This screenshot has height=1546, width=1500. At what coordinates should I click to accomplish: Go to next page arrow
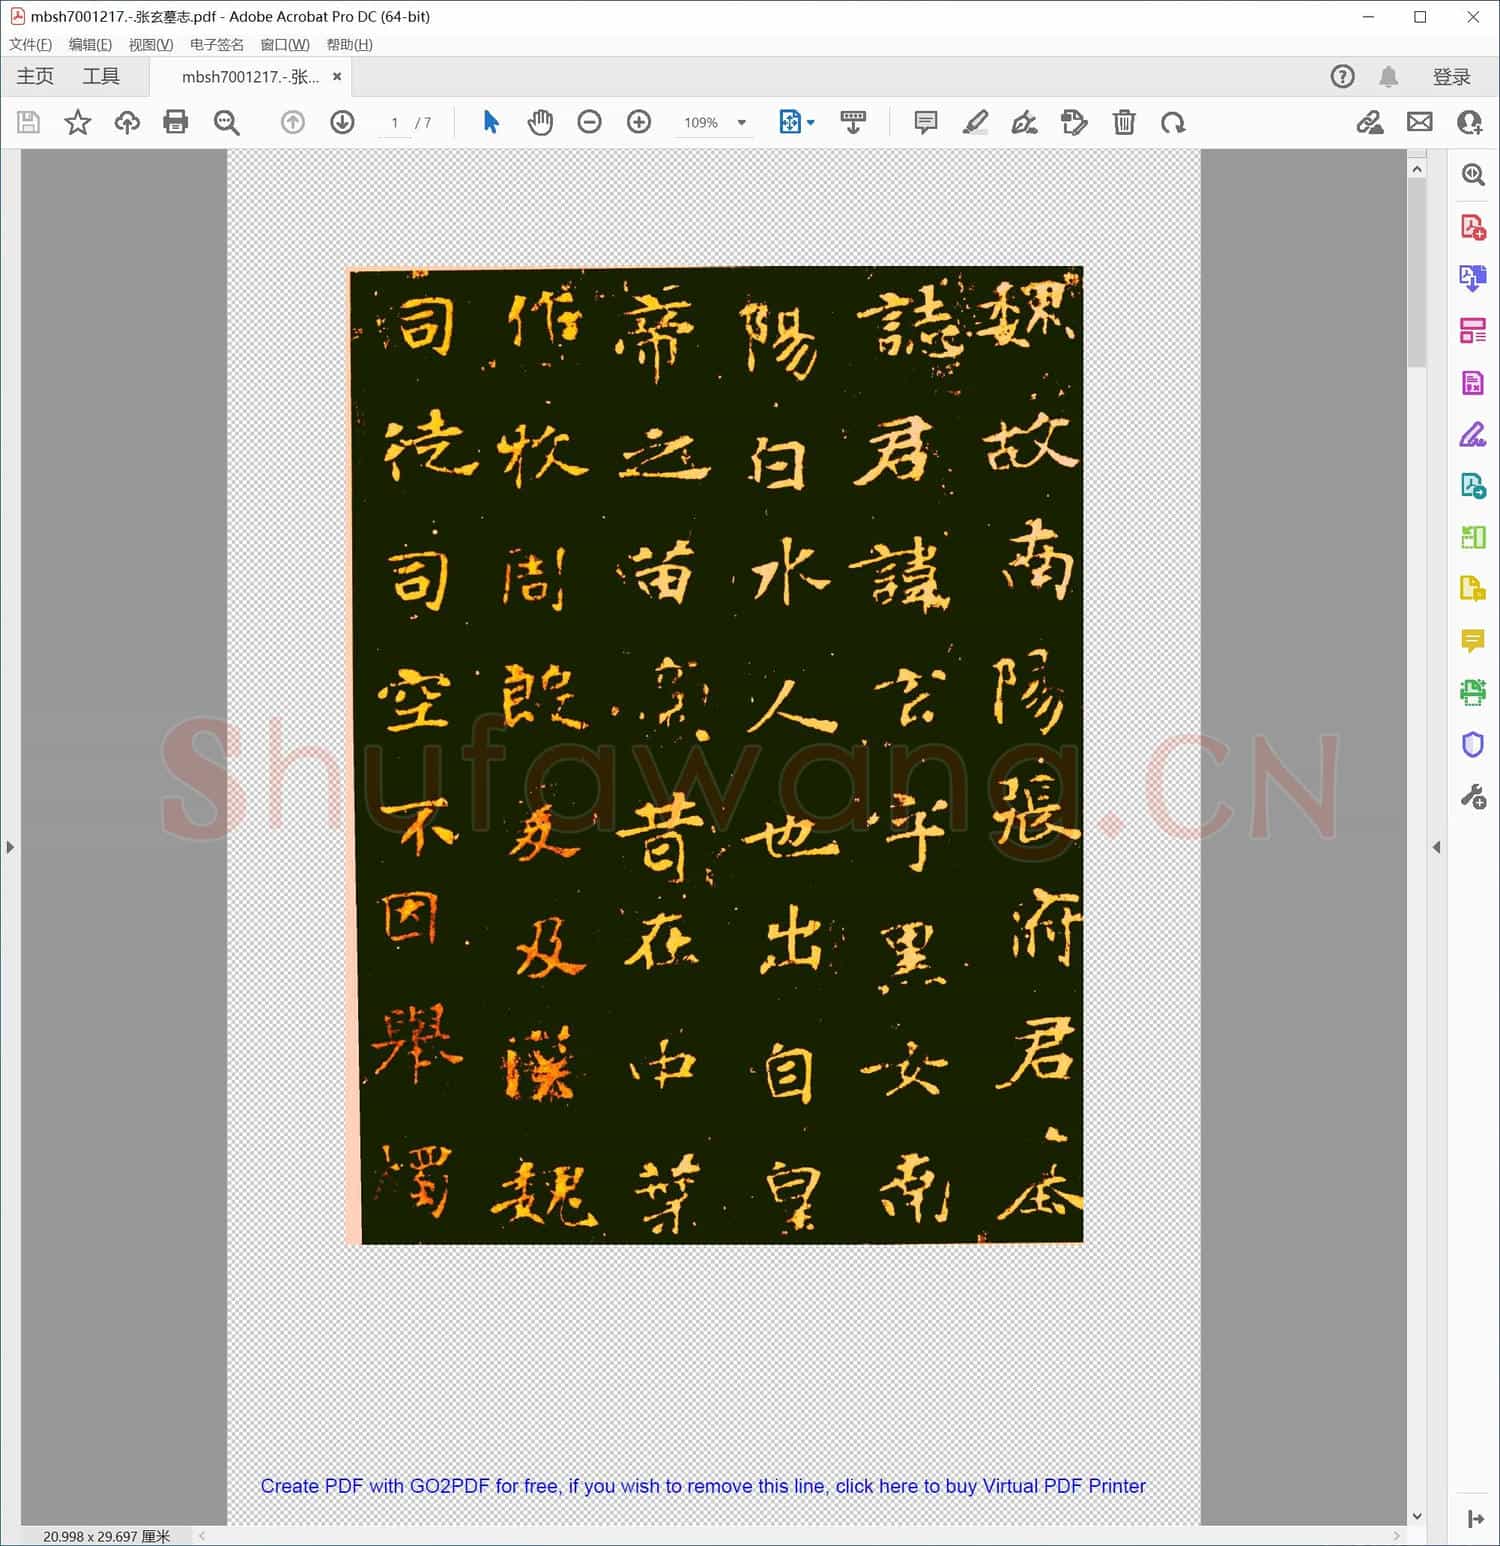[342, 122]
